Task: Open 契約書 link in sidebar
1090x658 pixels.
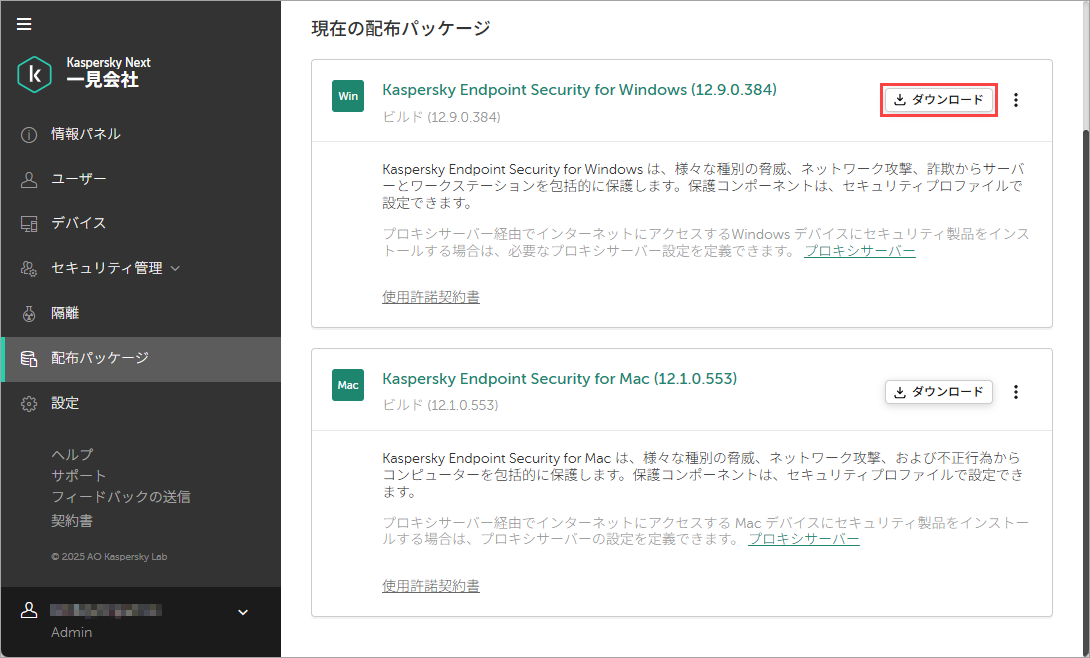Action: coord(72,521)
